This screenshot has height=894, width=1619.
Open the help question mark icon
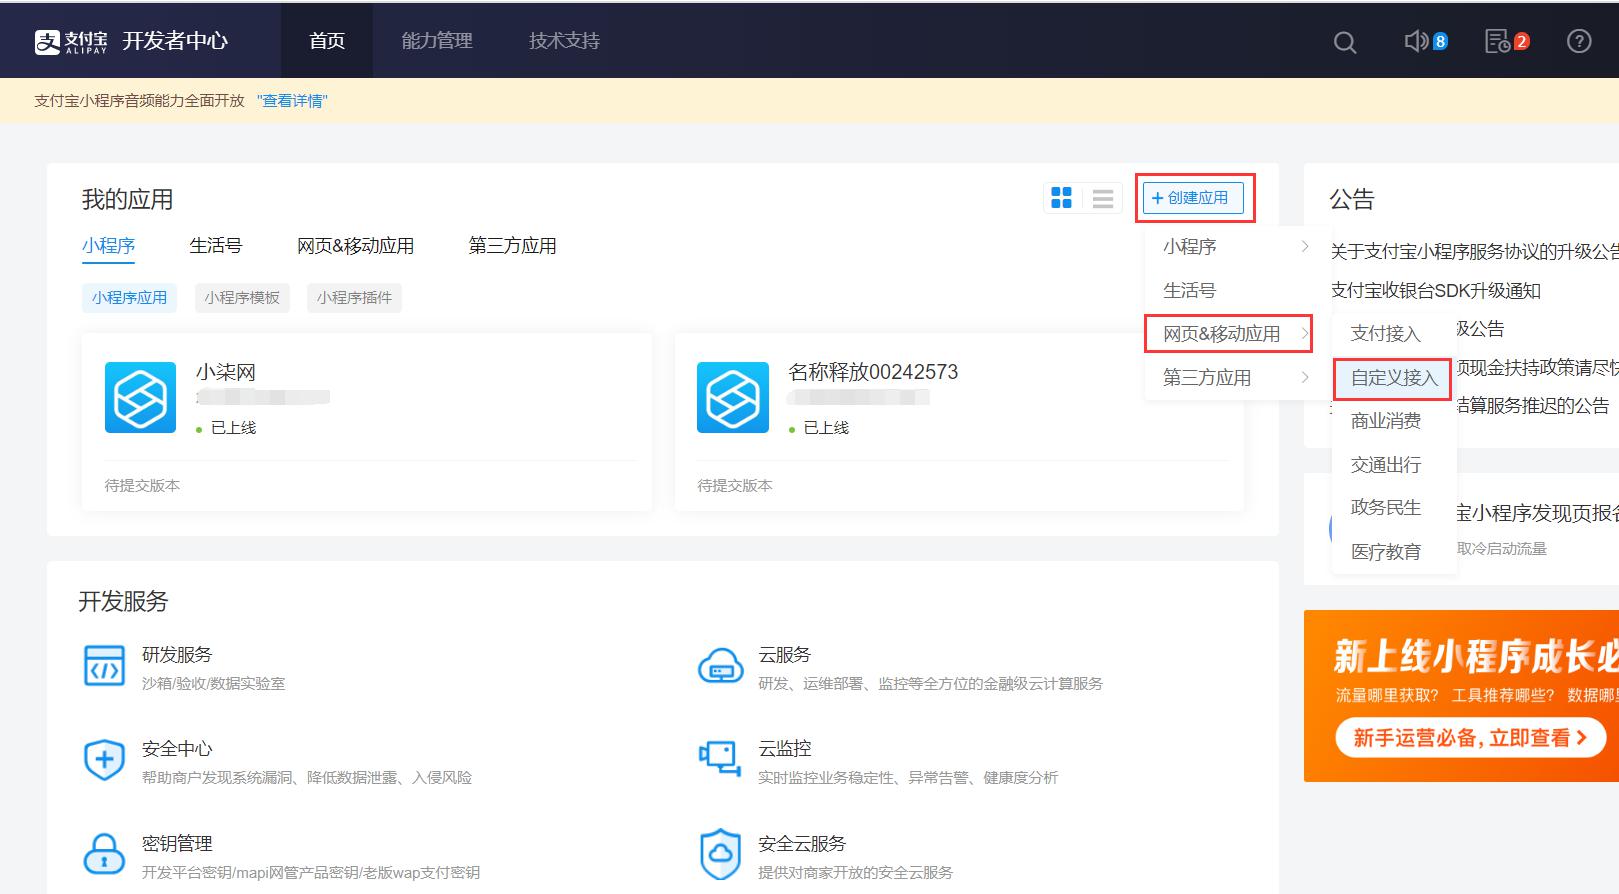click(1579, 41)
